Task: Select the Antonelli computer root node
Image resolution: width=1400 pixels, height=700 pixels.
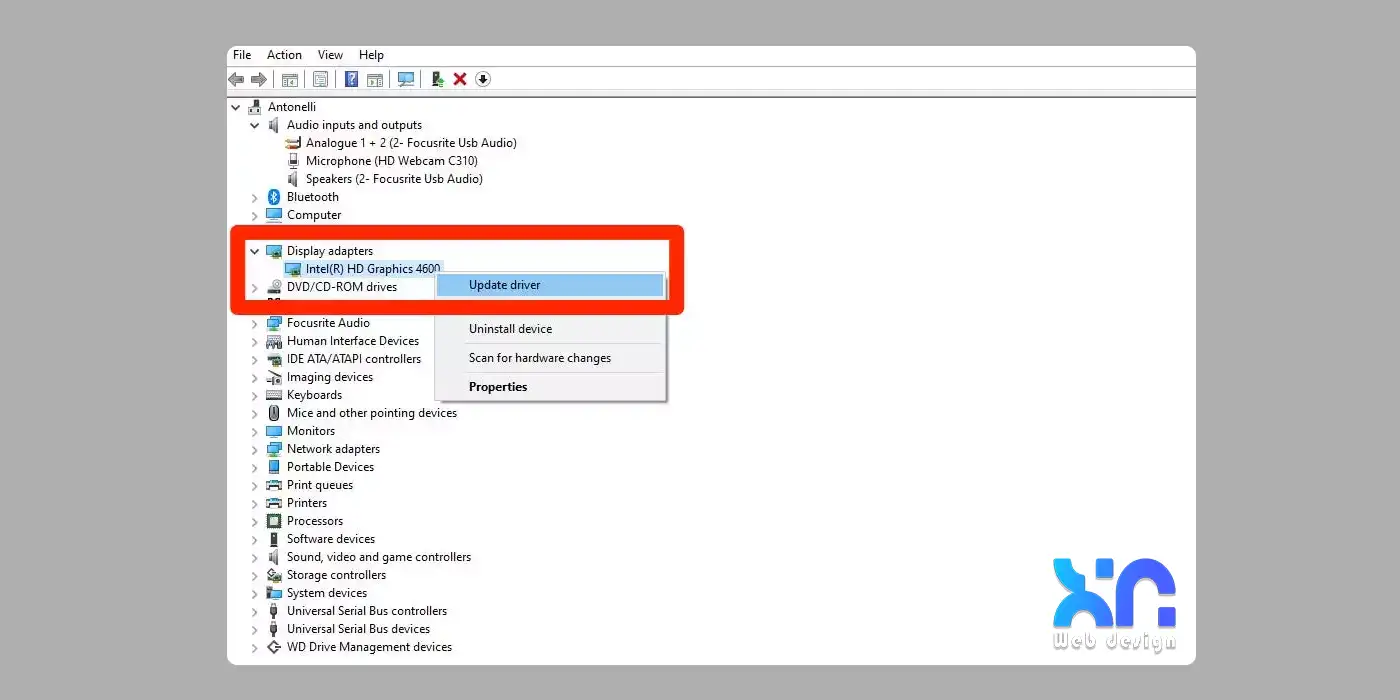Action: [x=292, y=107]
